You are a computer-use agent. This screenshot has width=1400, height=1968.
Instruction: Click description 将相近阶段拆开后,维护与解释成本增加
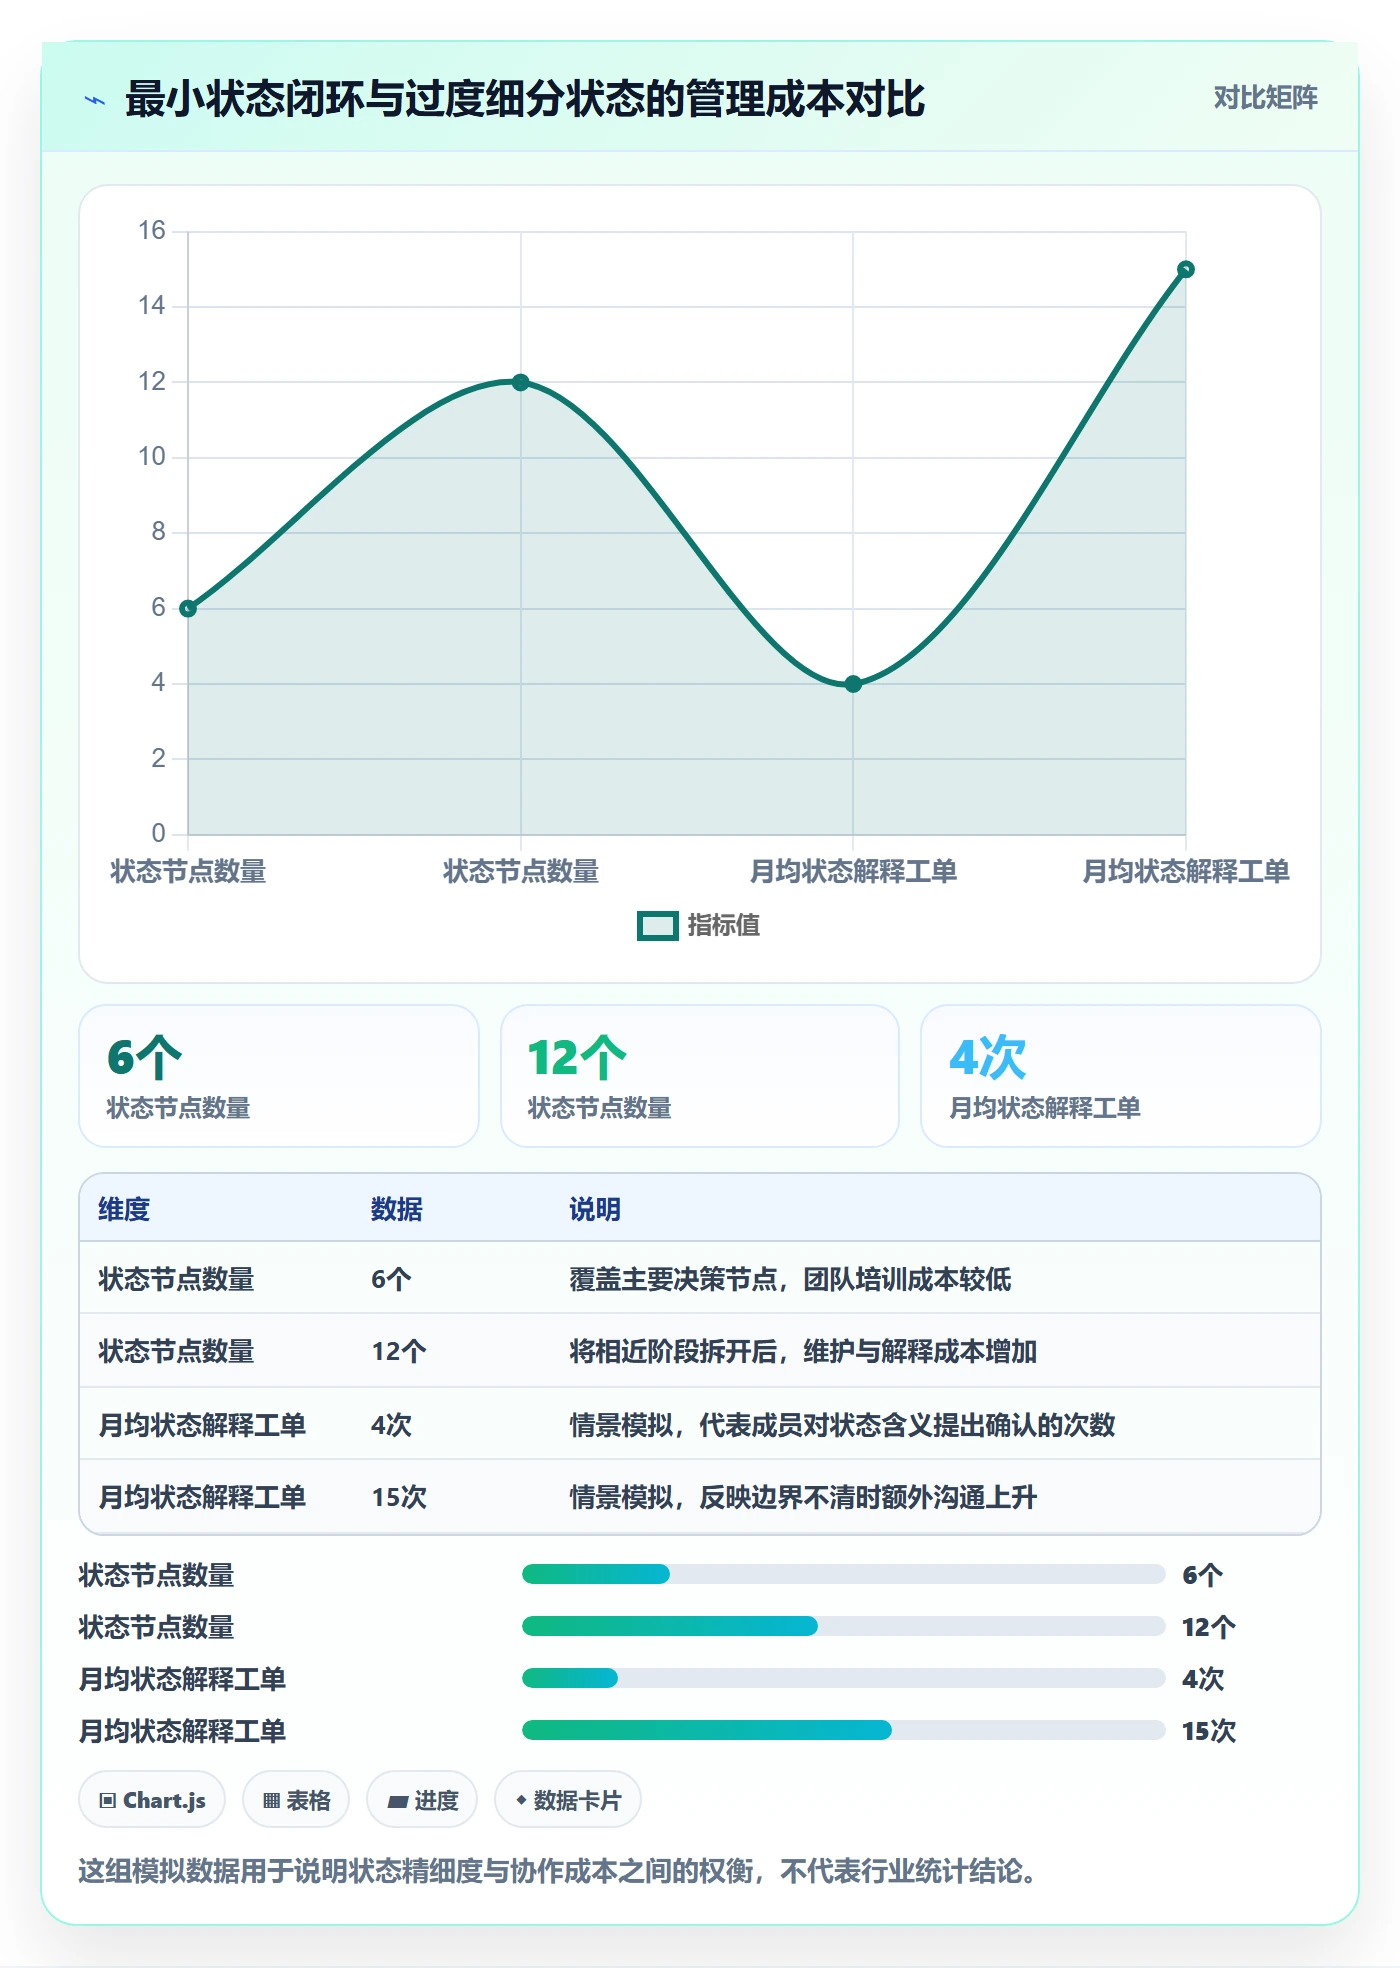(803, 1352)
